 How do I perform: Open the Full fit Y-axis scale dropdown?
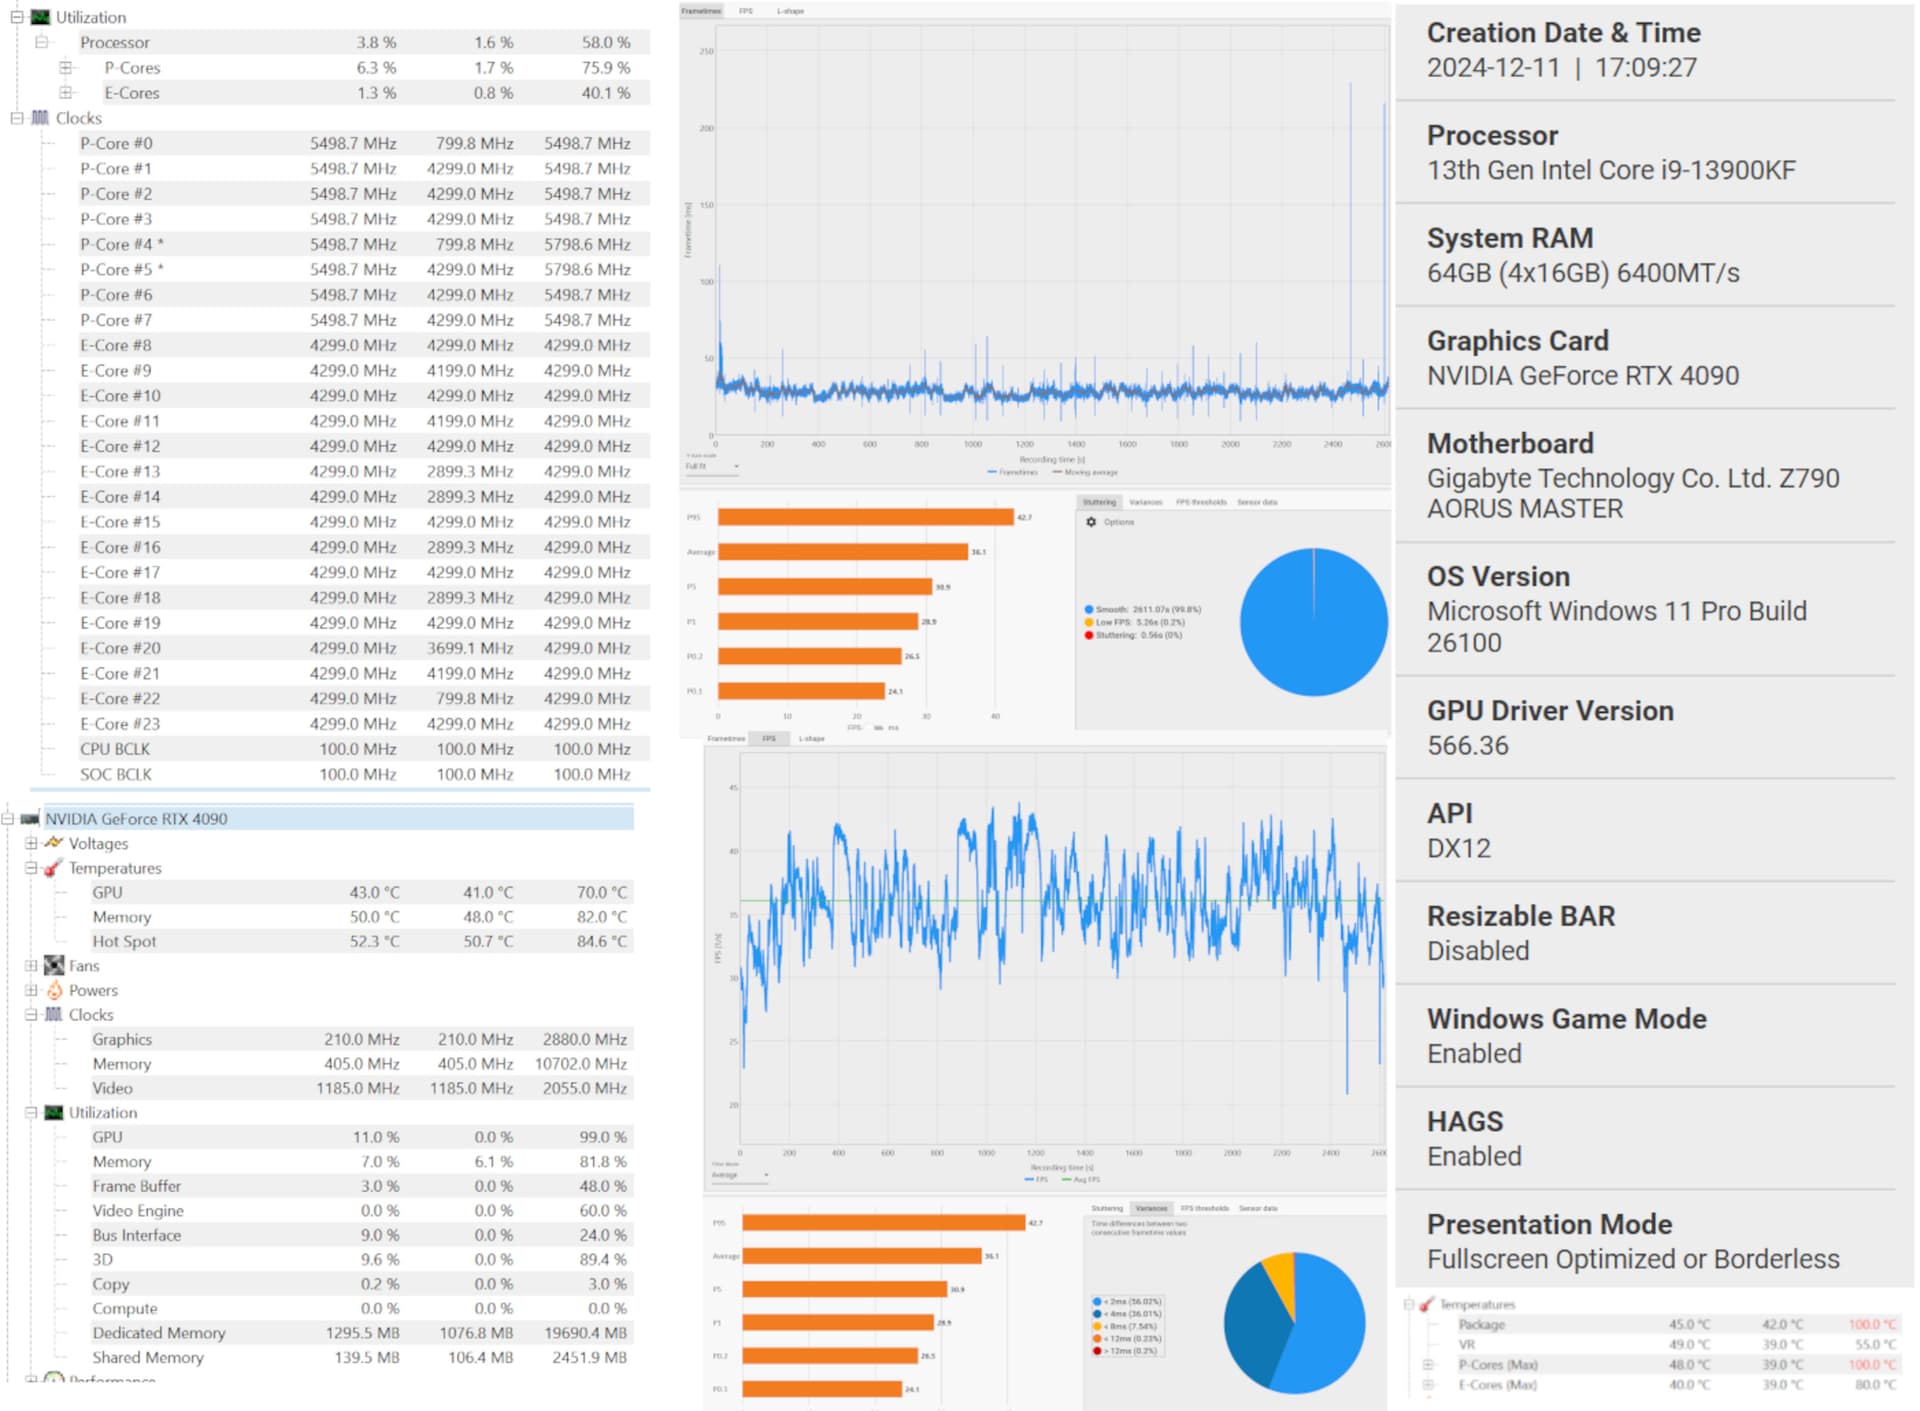[x=712, y=466]
